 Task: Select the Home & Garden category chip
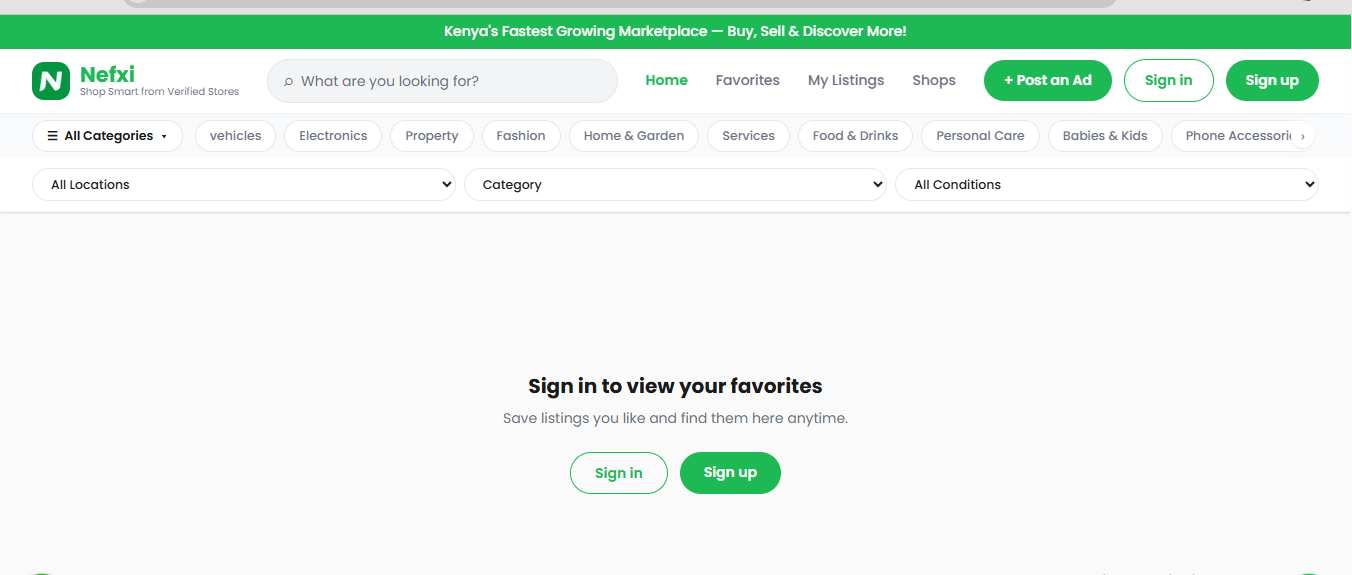(x=634, y=136)
